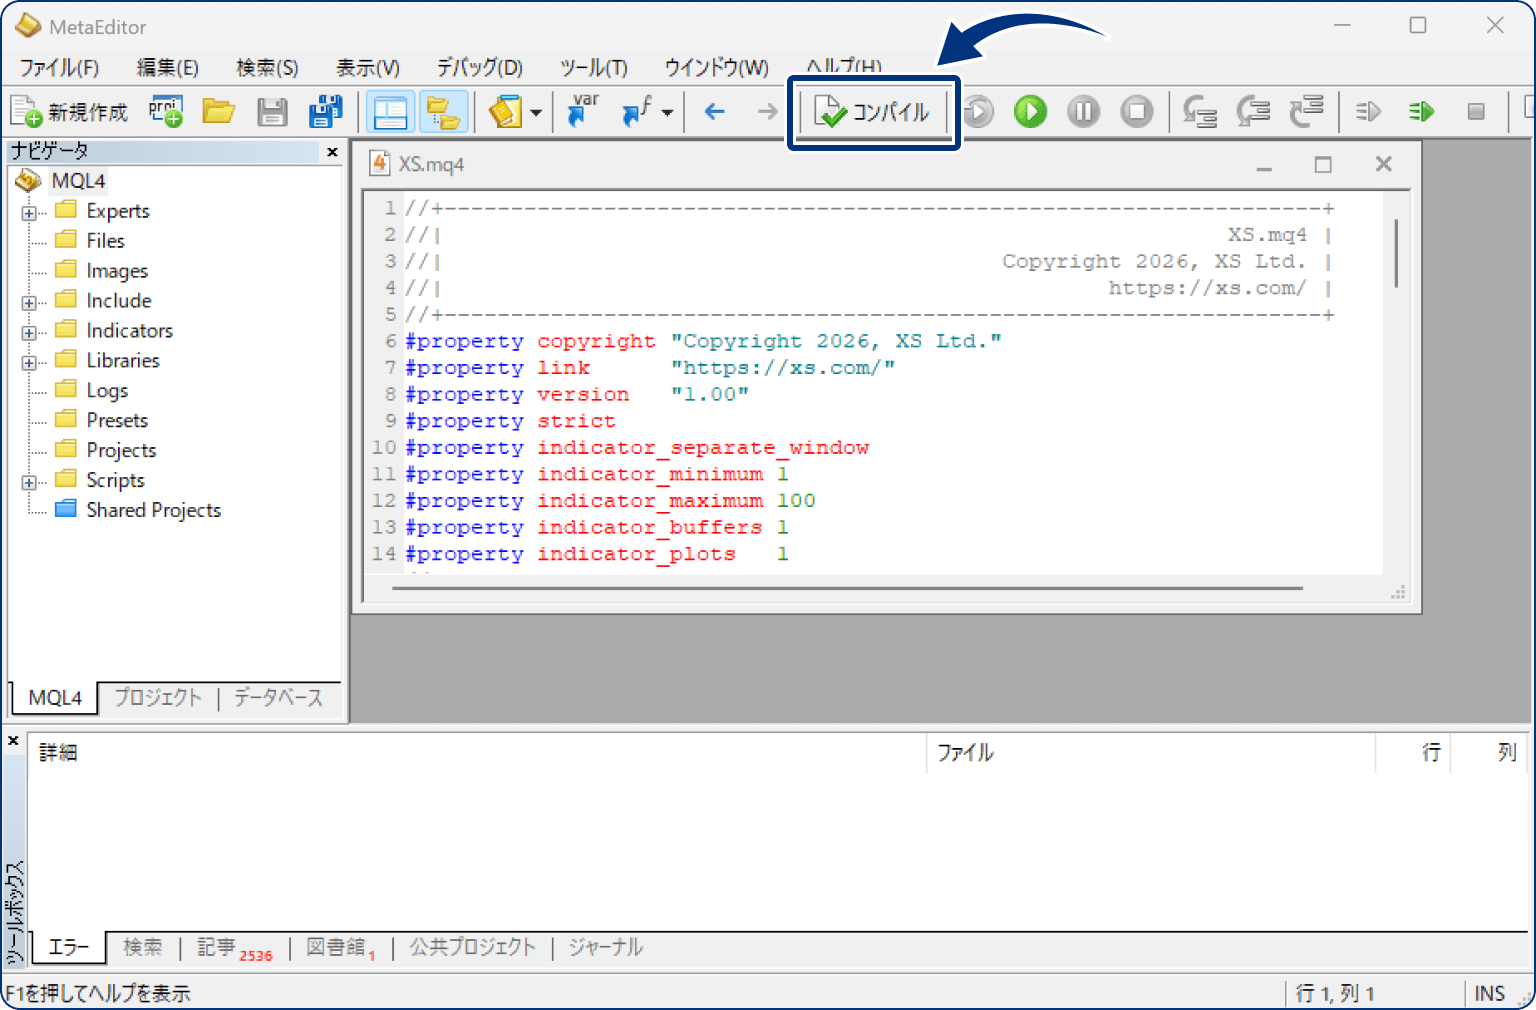Open the デバッグ(D) menu
The height and width of the screenshot is (1010, 1536).
tap(479, 68)
